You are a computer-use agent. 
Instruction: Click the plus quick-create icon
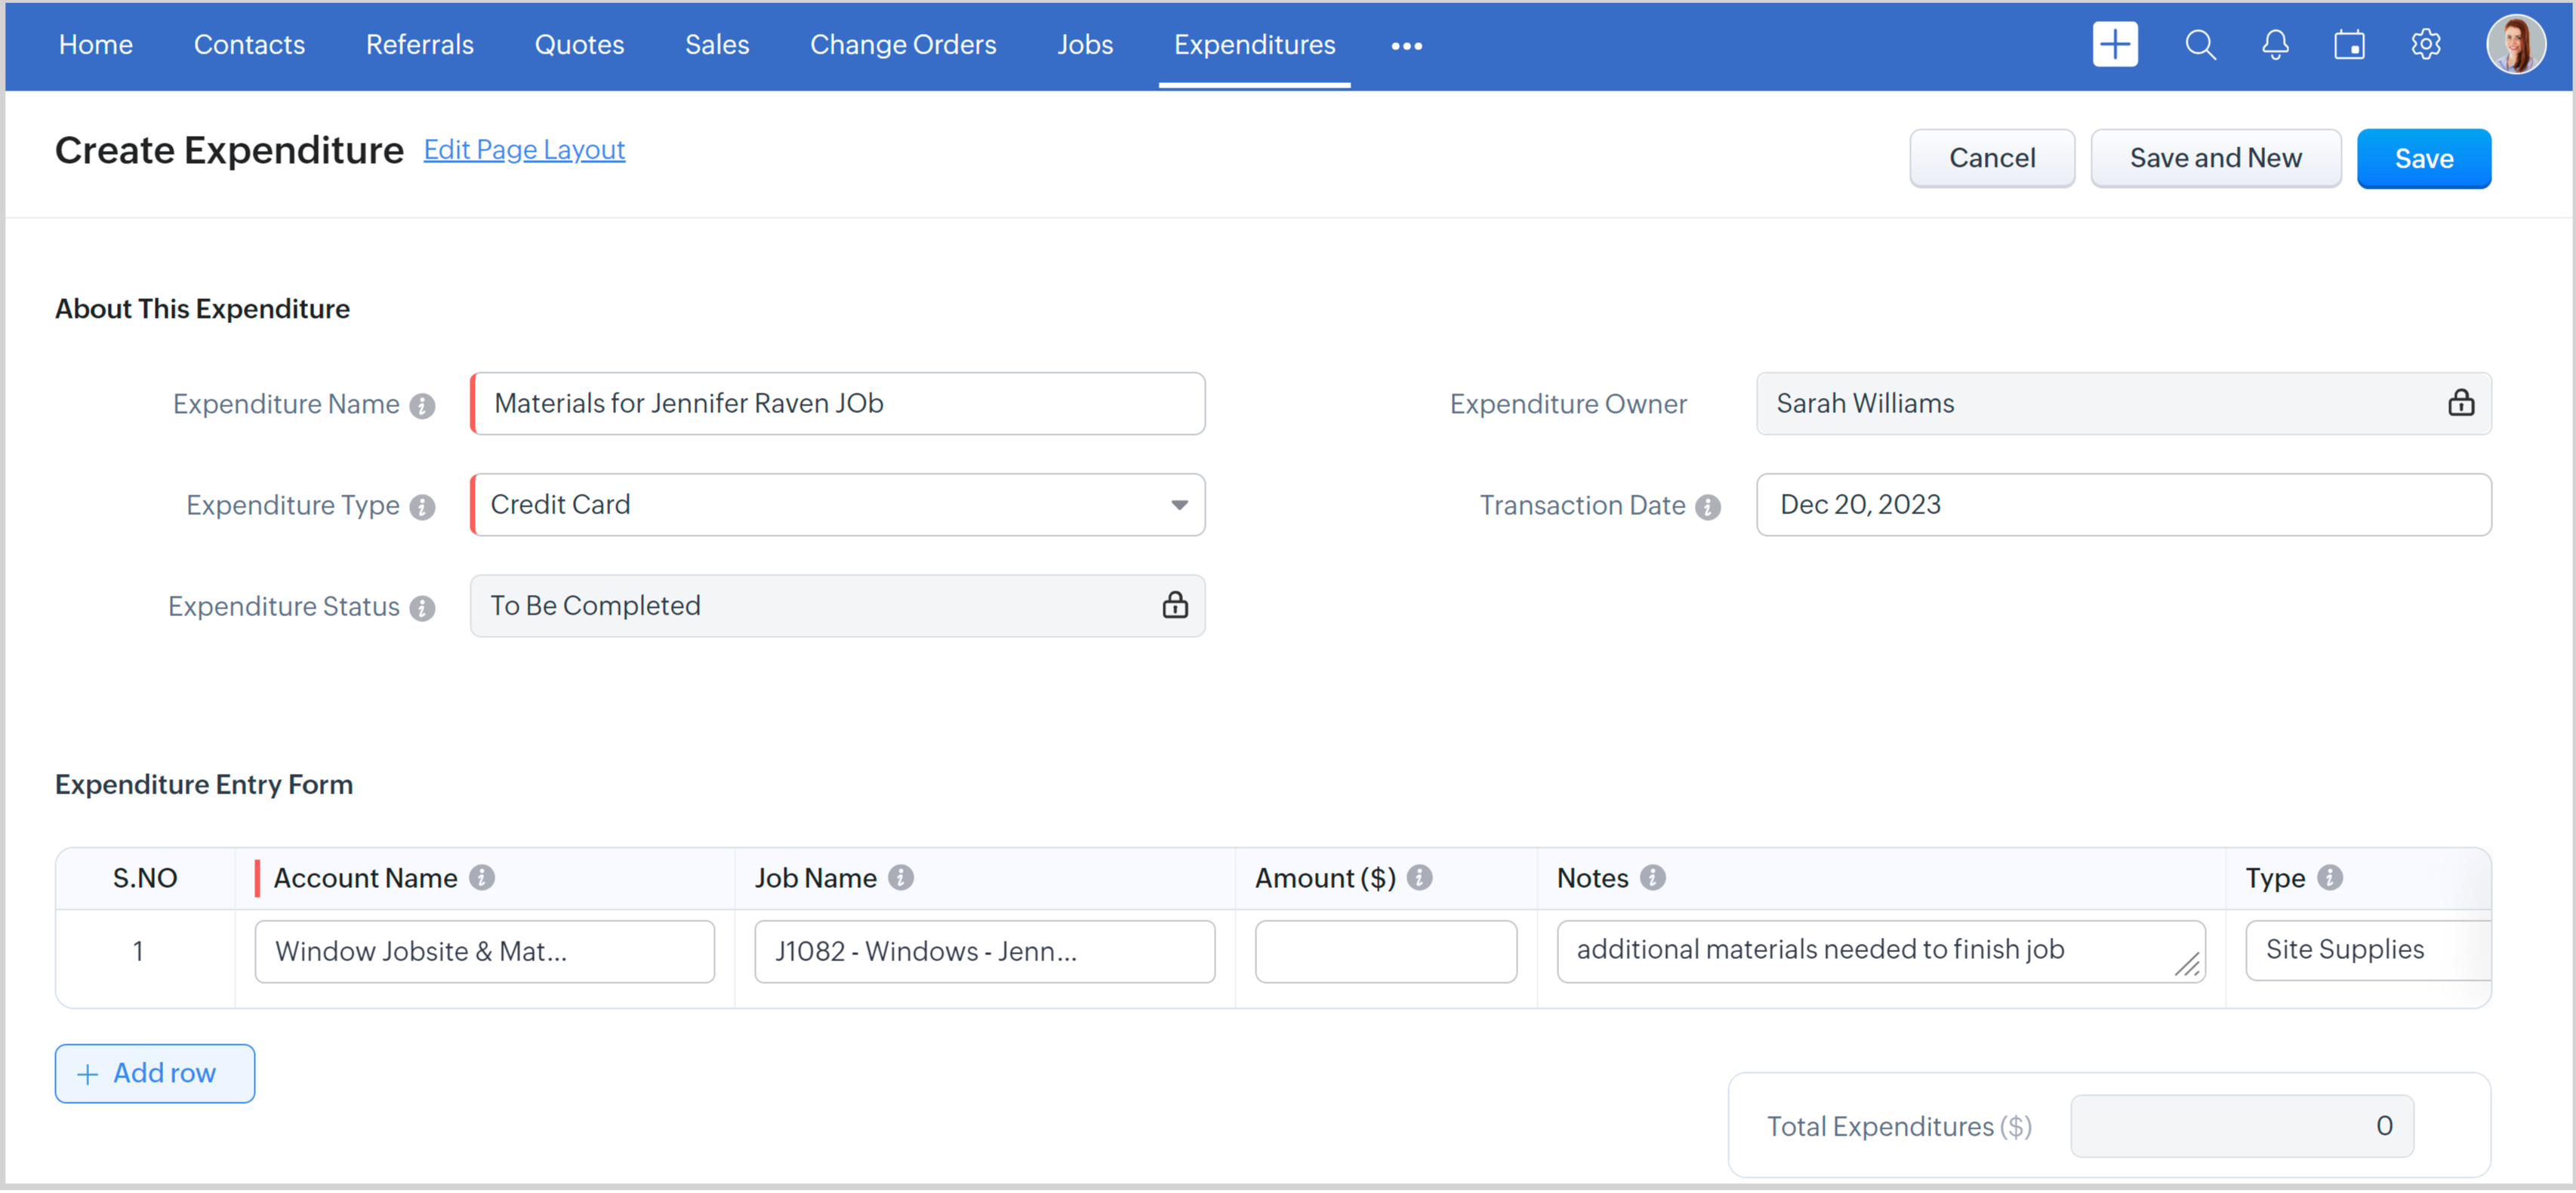click(2114, 45)
